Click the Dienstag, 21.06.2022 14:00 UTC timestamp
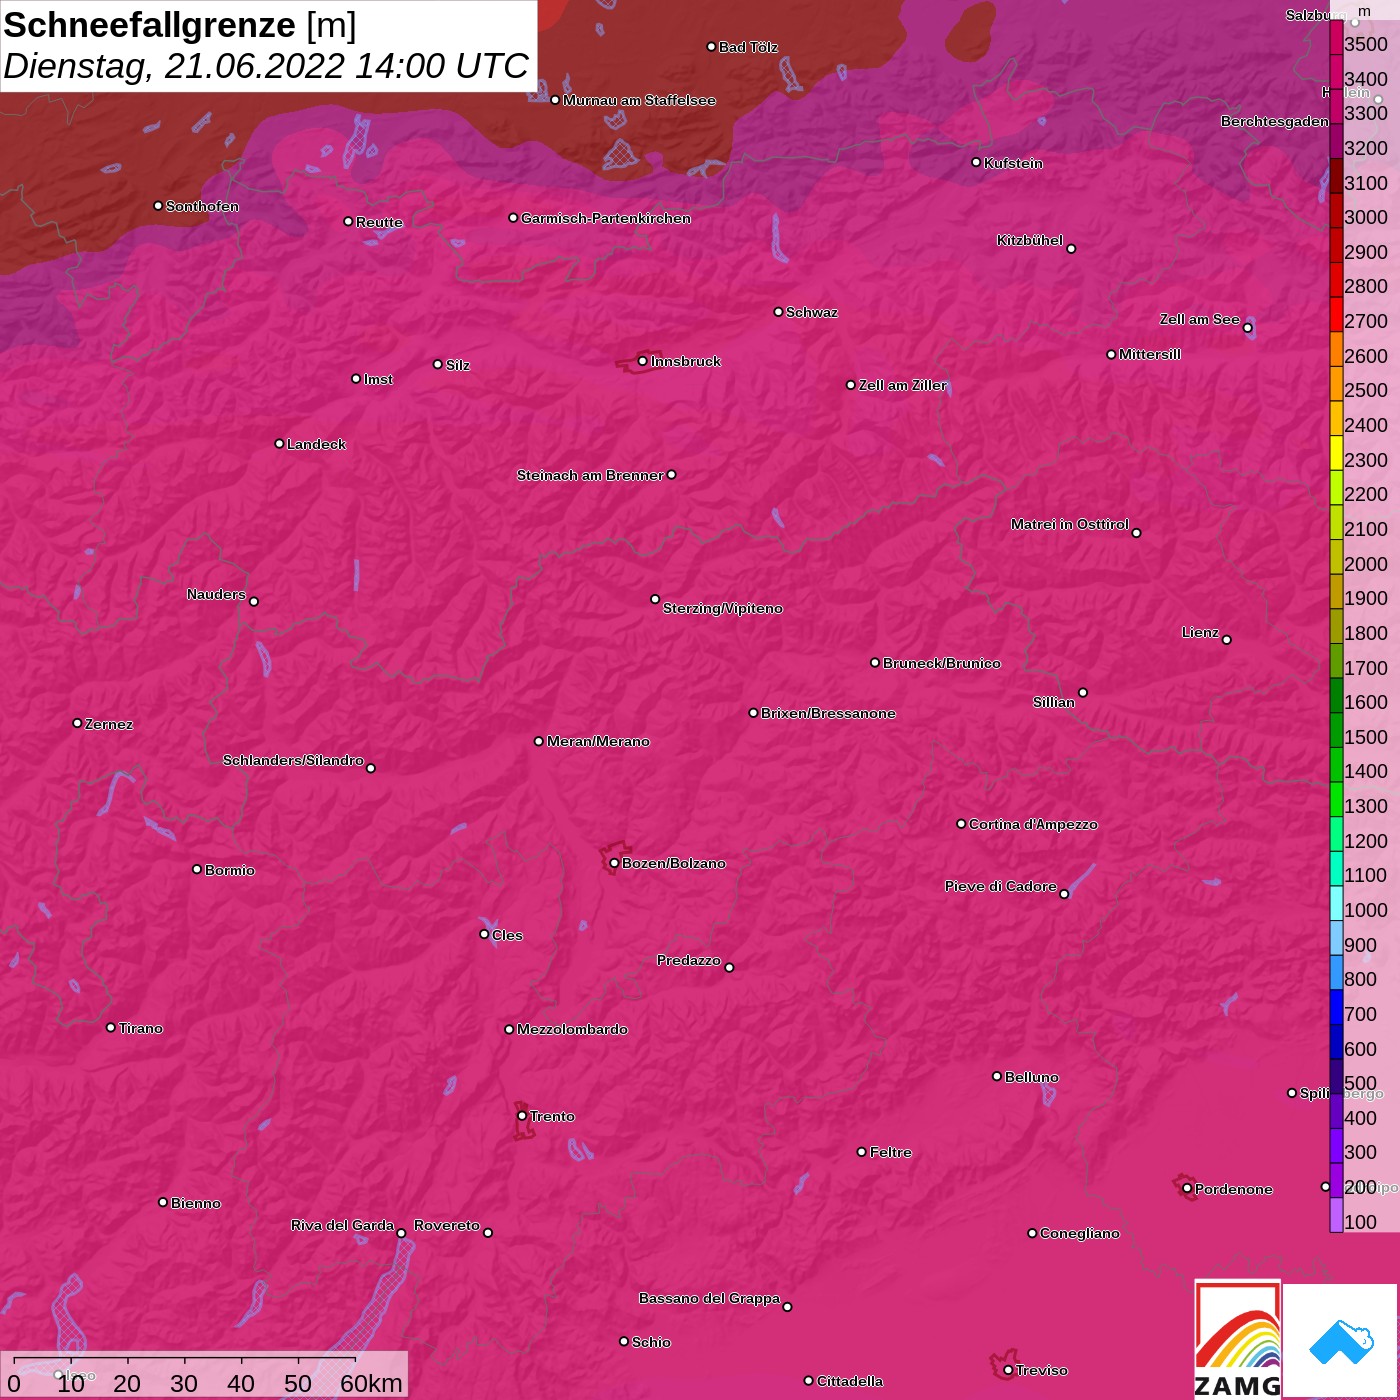Image resolution: width=1400 pixels, height=1400 pixels. 266,66
